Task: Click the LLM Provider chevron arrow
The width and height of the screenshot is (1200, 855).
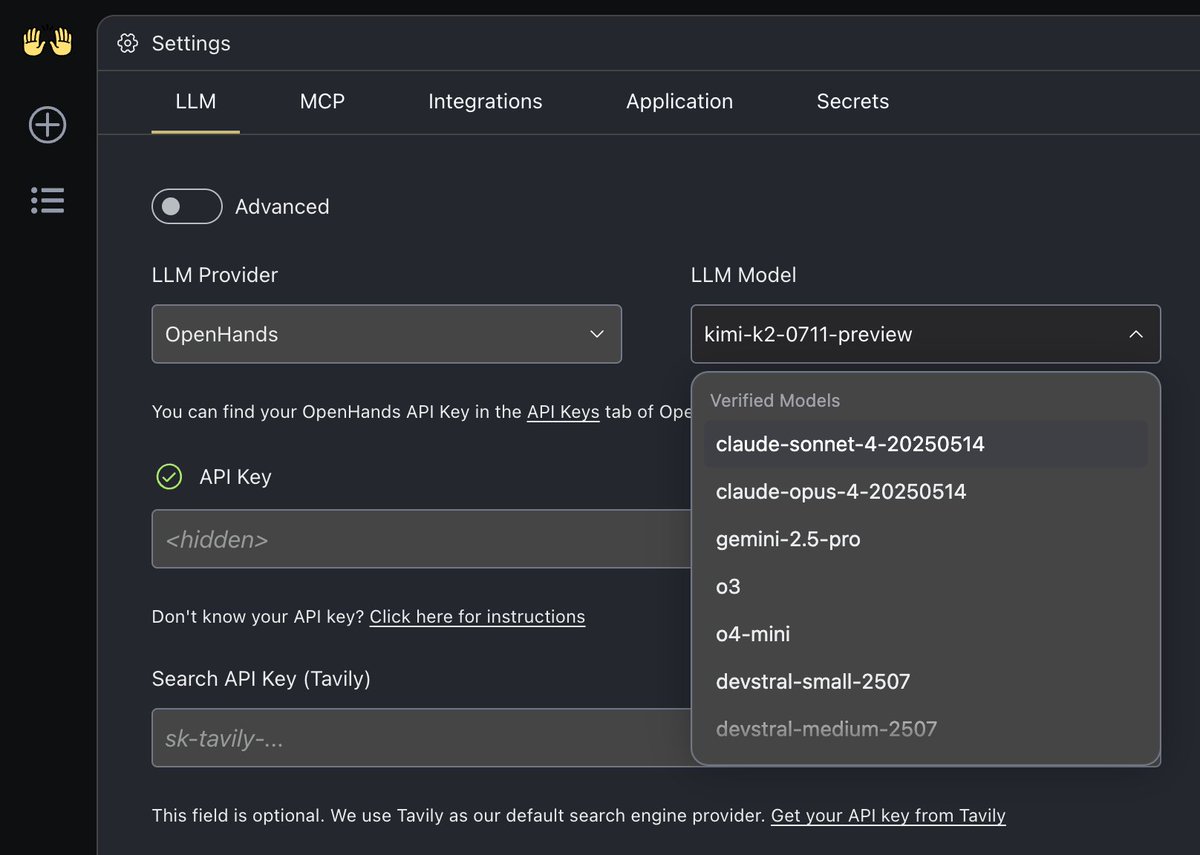Action: pos(597,334)
